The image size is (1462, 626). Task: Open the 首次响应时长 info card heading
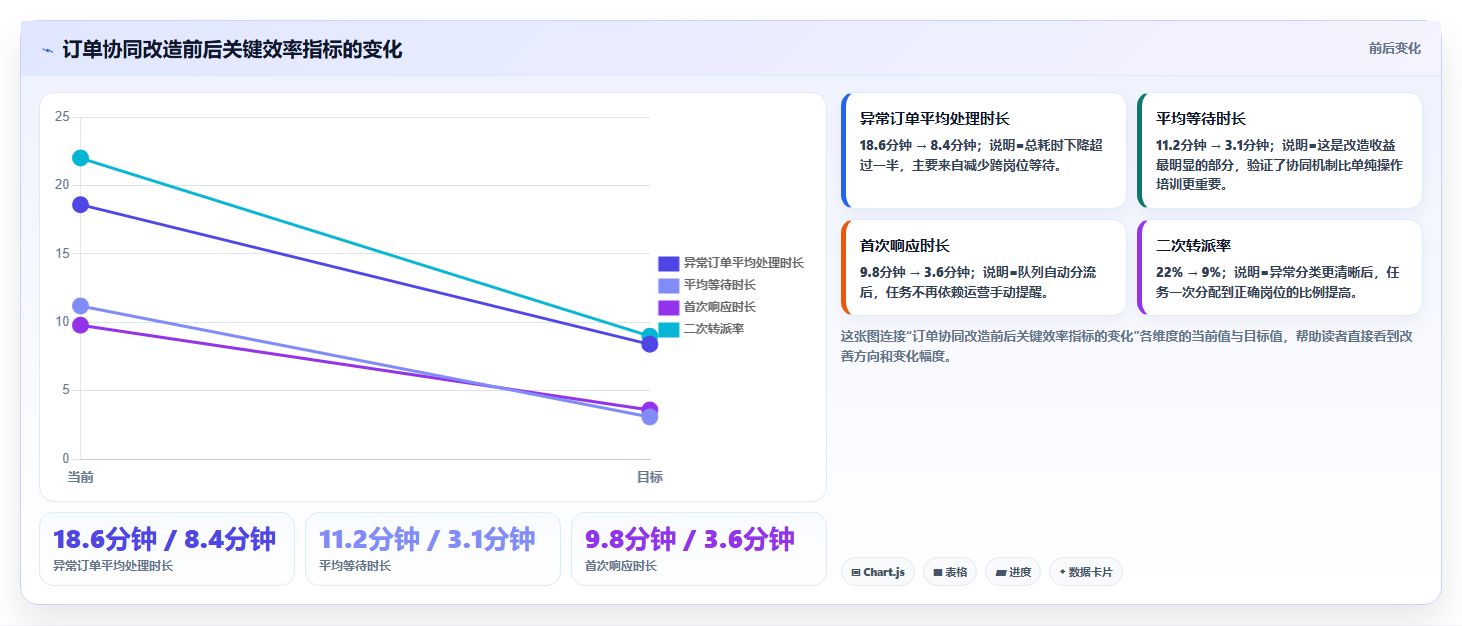click(x=905, y=245)
